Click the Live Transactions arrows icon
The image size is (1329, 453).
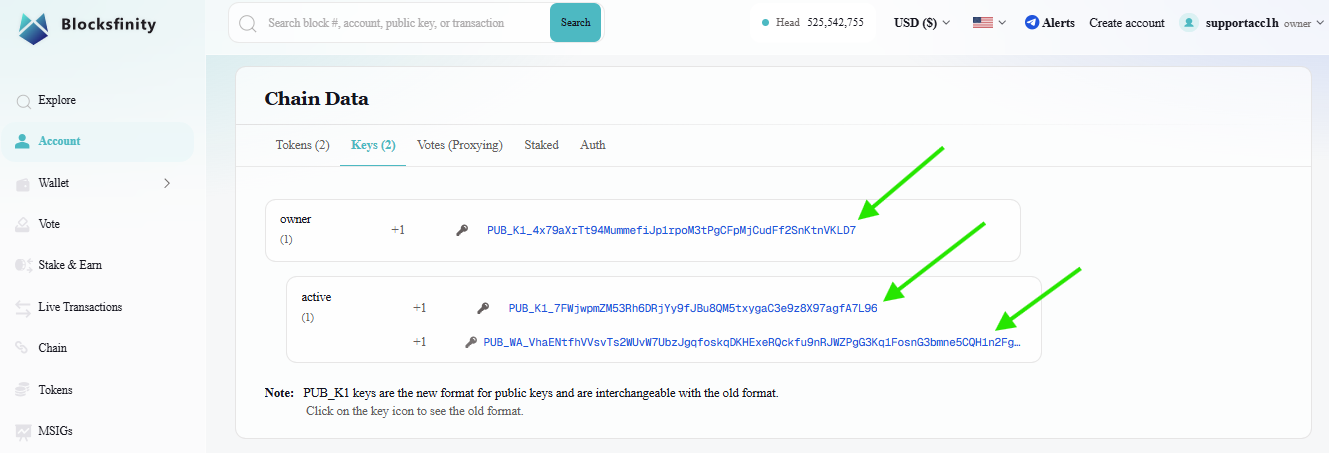click(x=22, y=308)
